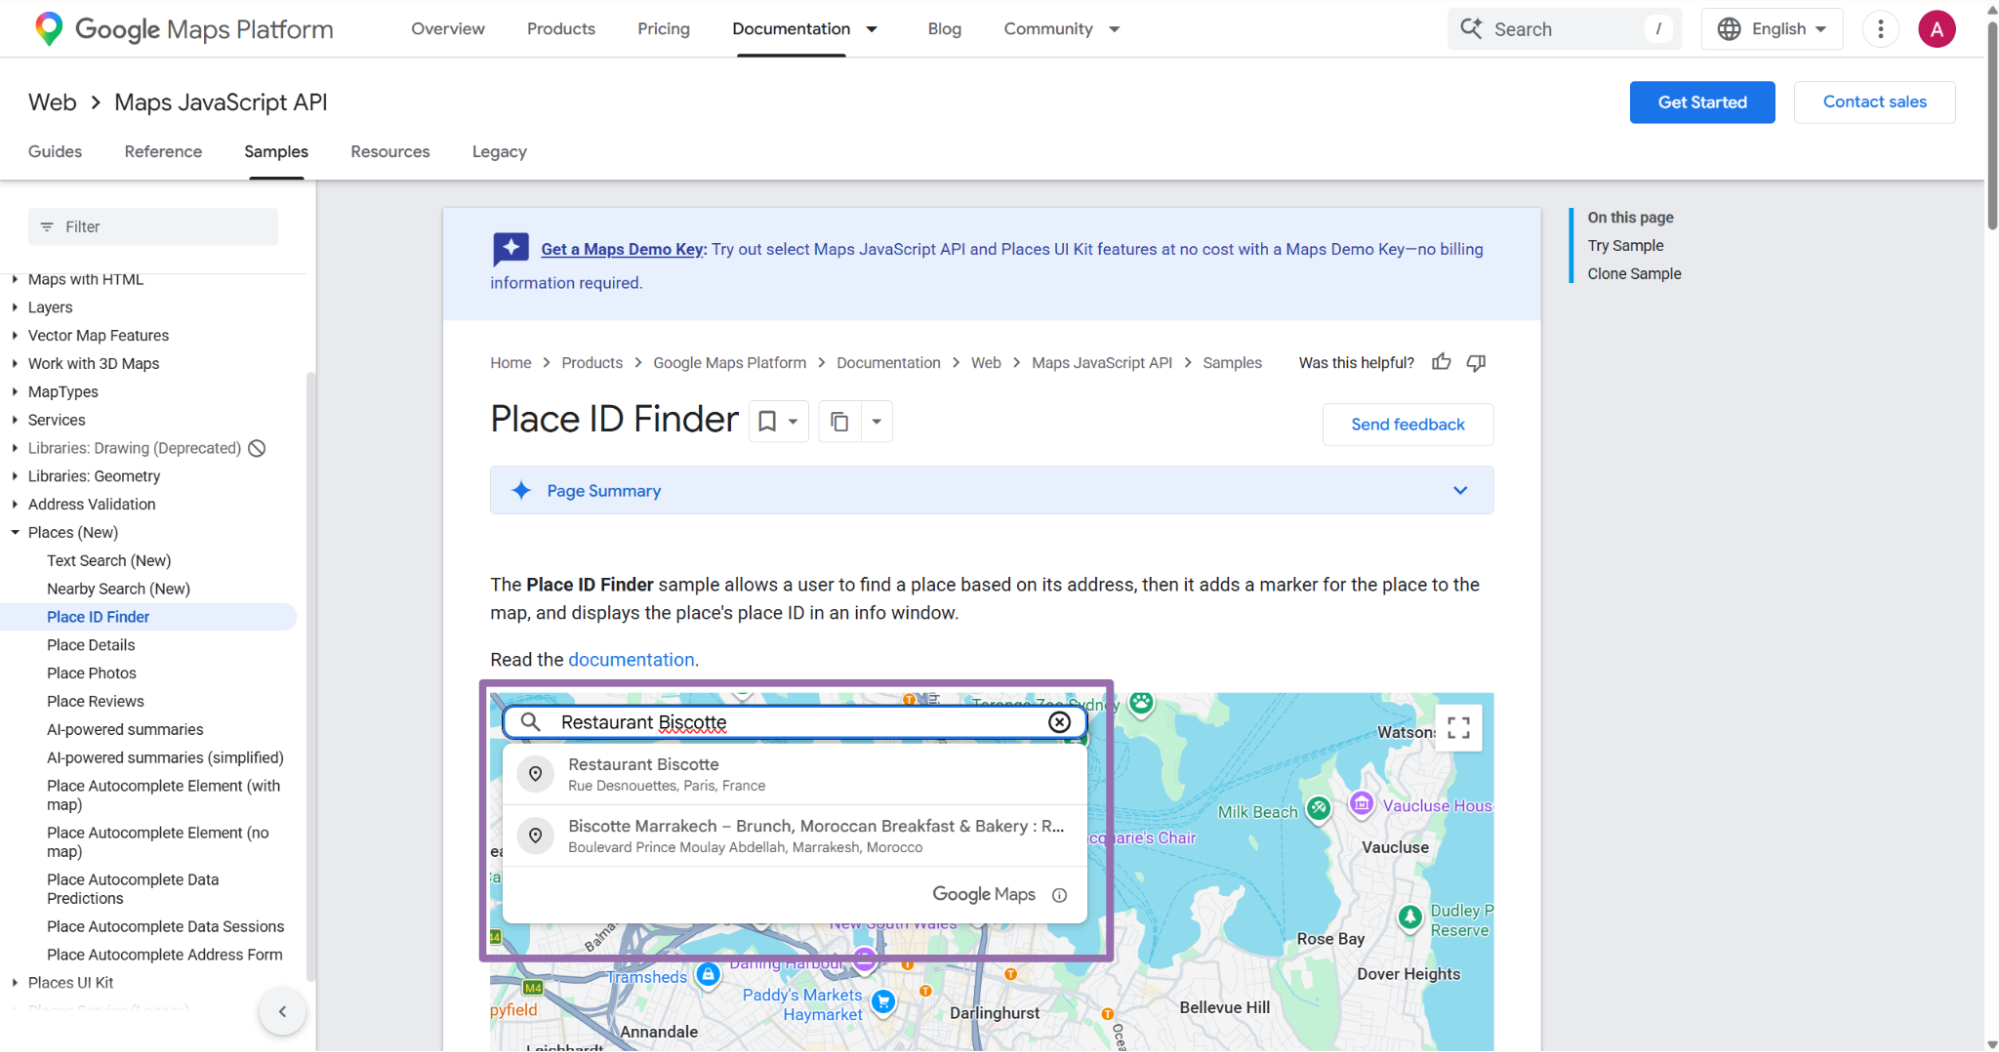Toggle map fullscreen view

1458,727
